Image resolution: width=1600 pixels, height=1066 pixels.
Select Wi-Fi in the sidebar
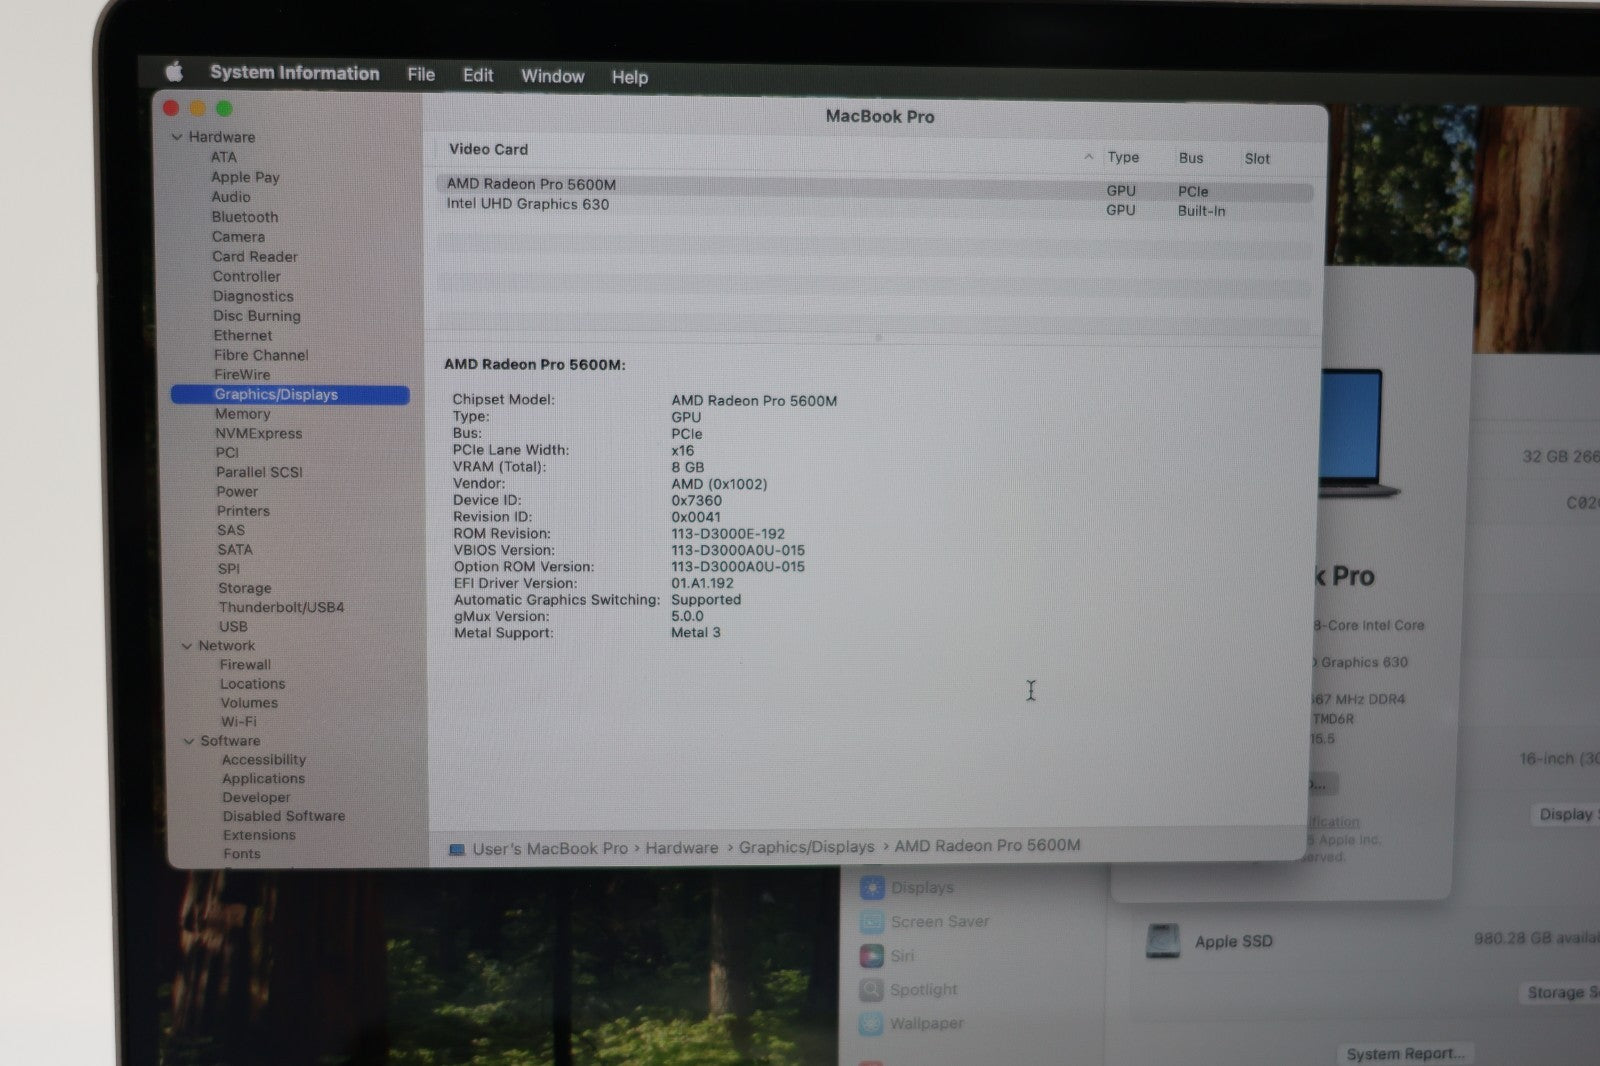coord(239,722)
